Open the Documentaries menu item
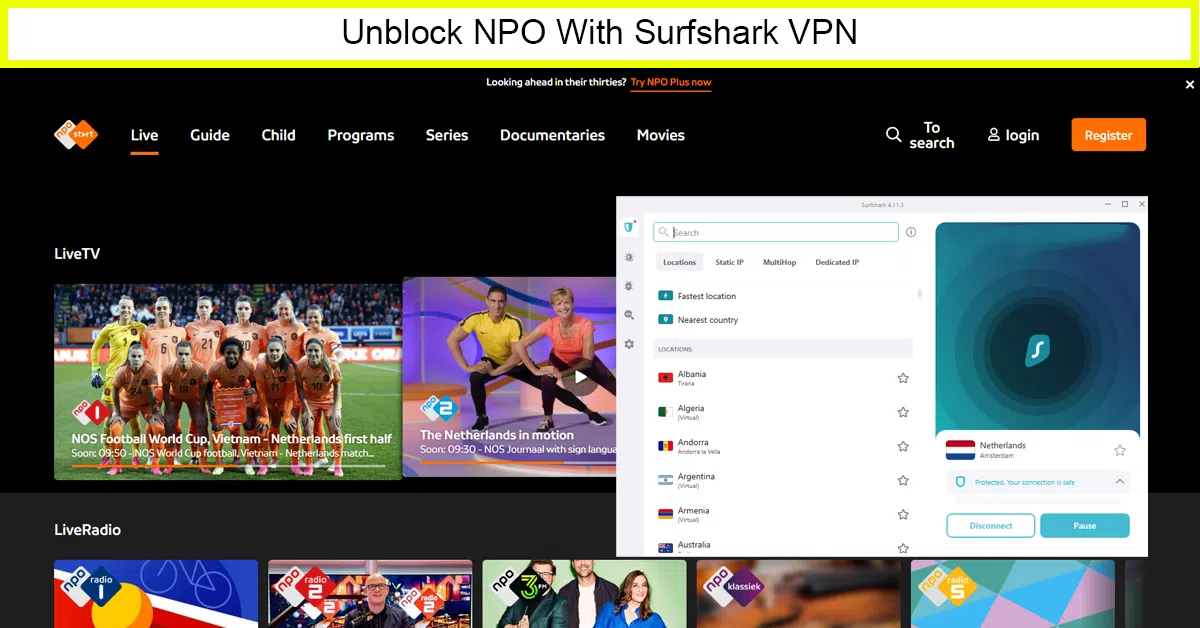Screen dimensions: 1200x628 tap(552, 135)
